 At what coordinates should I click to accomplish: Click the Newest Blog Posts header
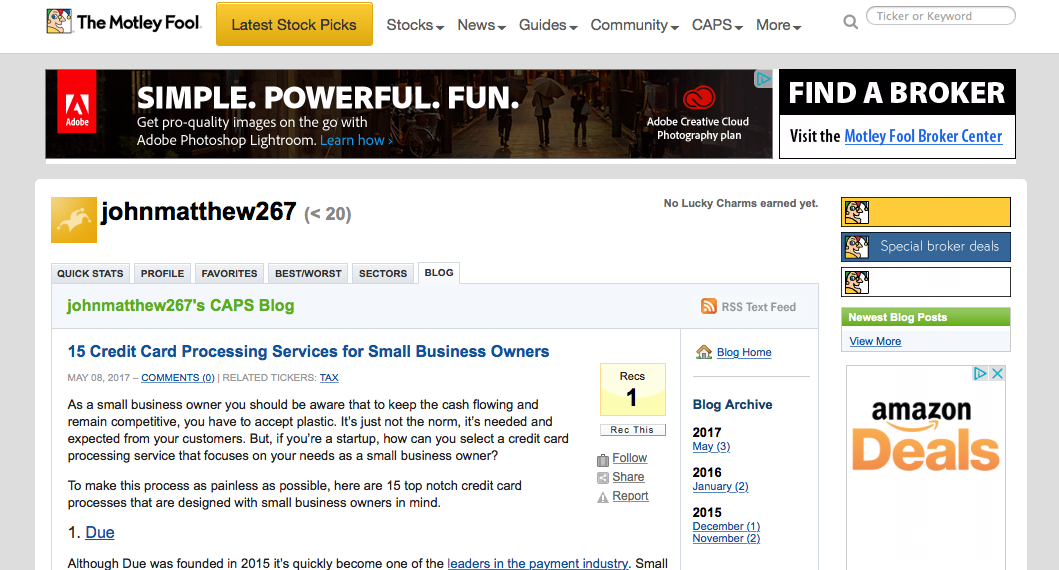pos(925,317)
